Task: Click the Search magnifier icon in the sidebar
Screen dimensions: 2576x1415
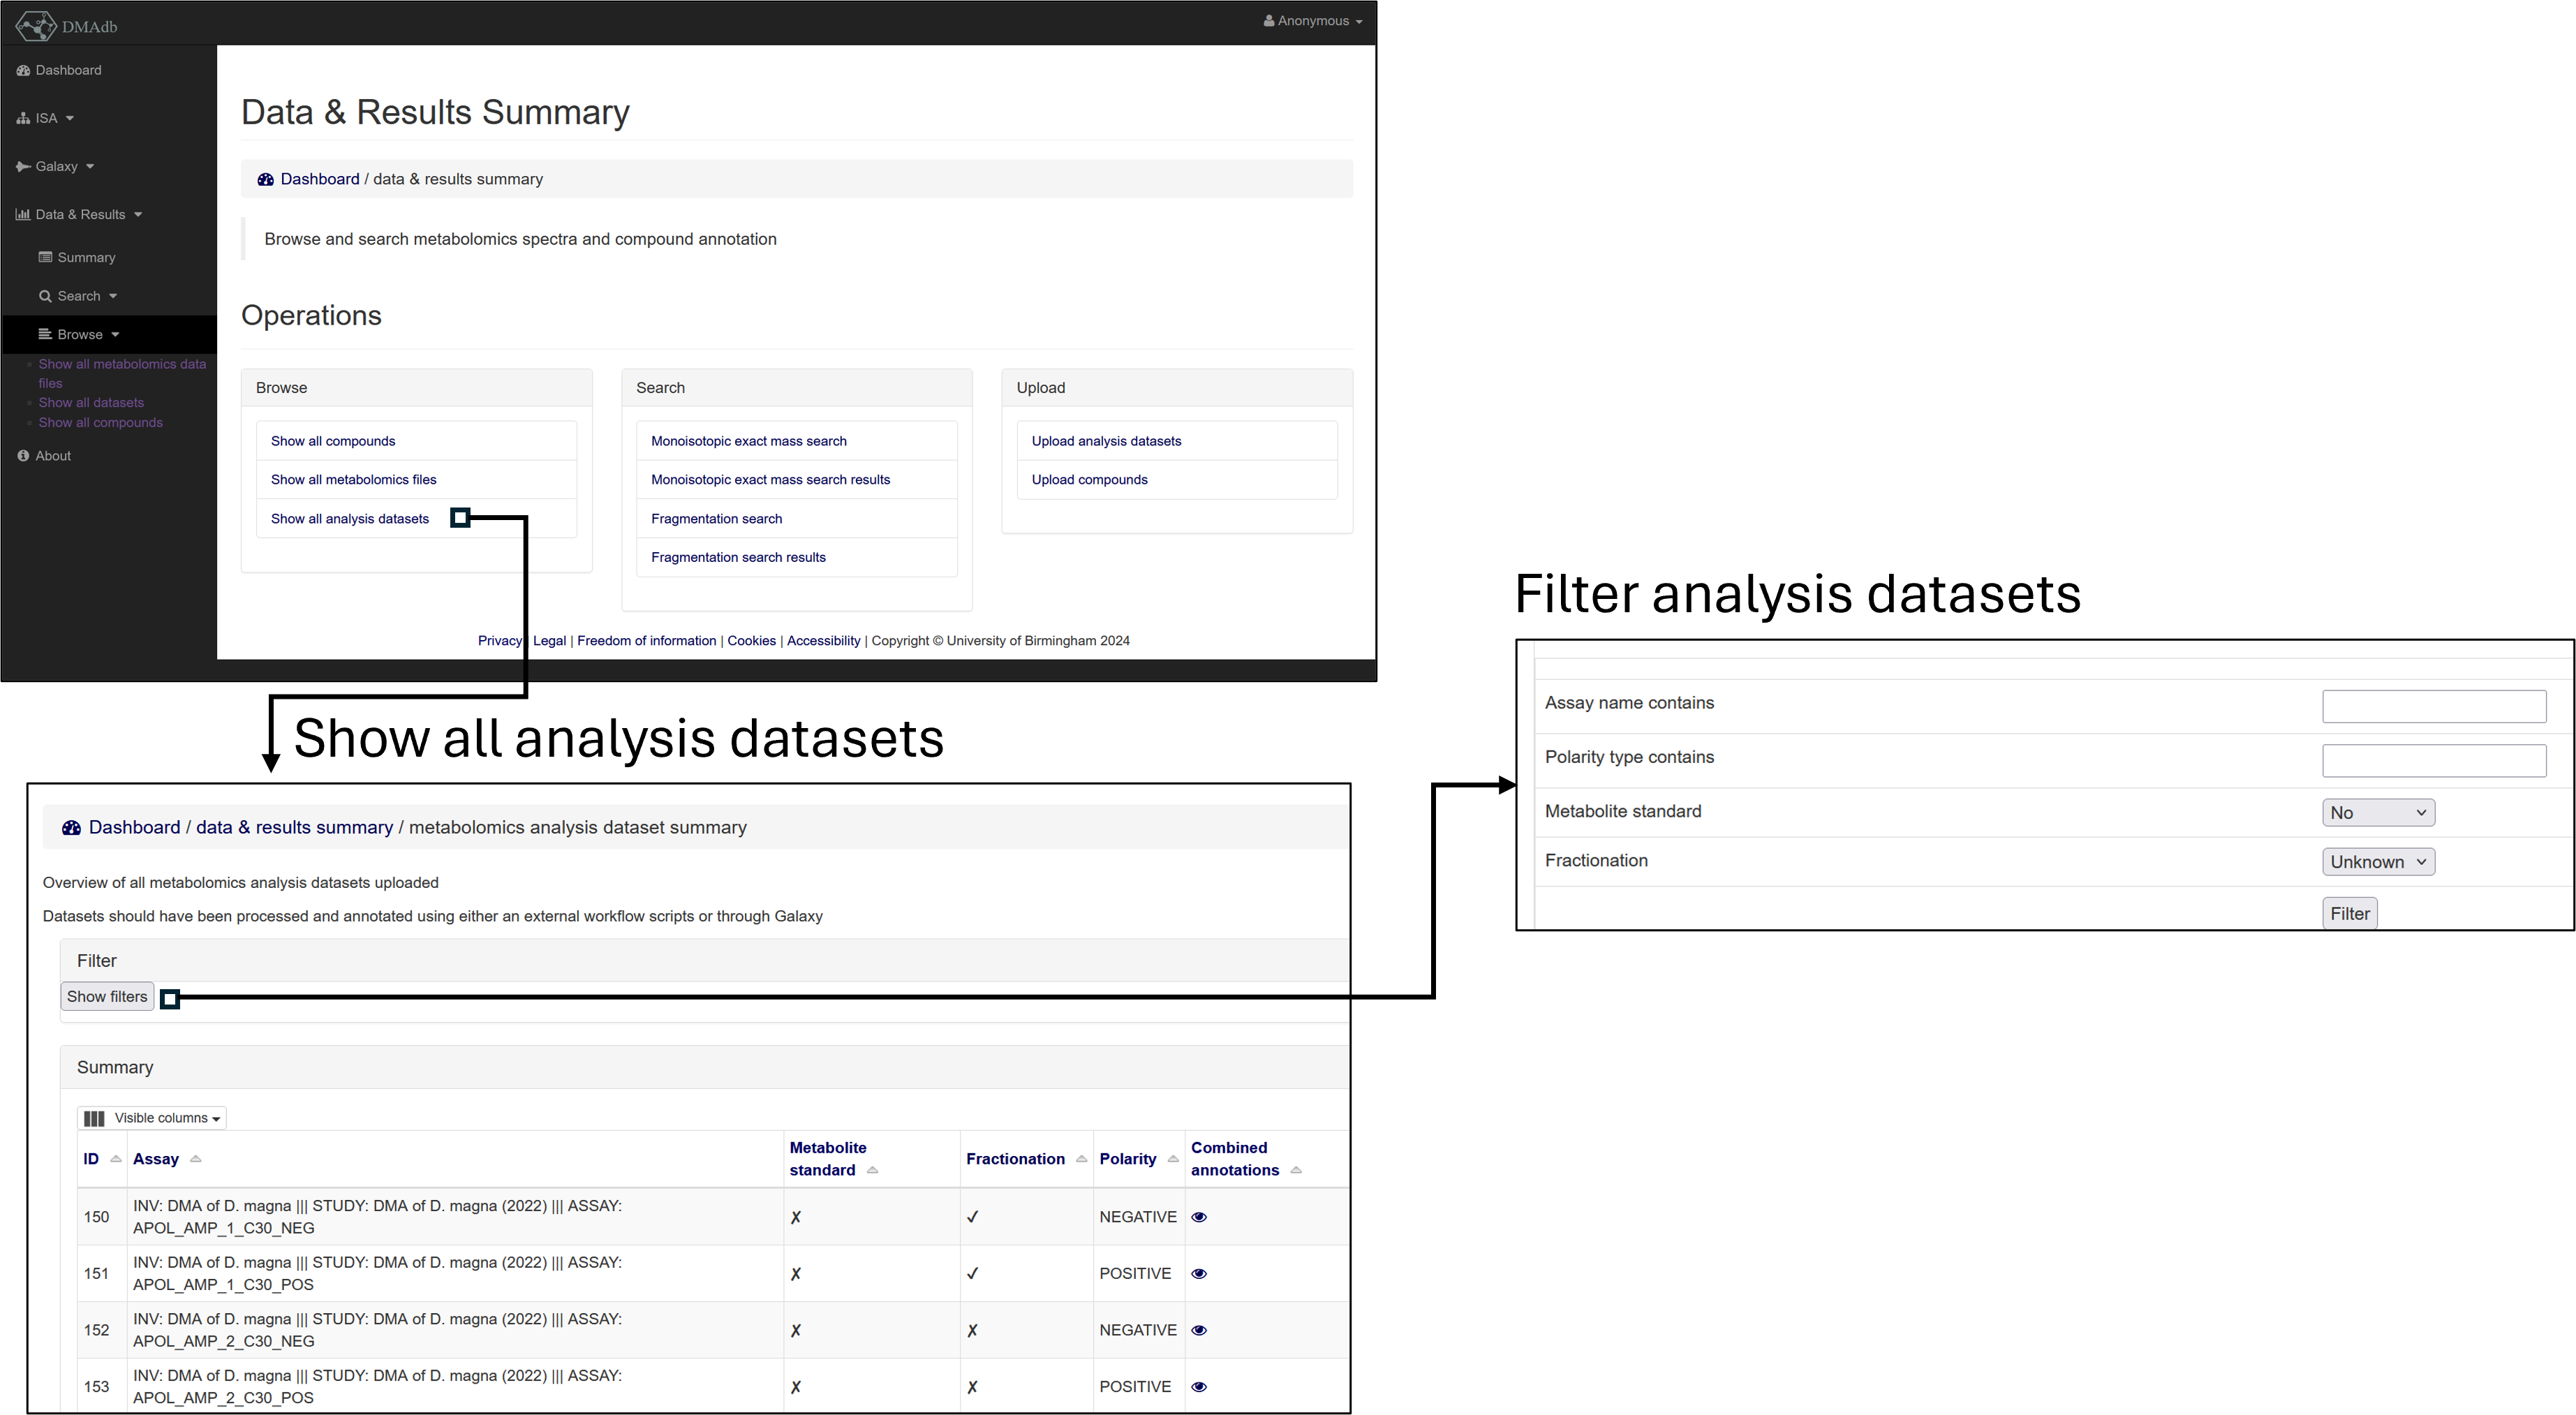Action: 45,296
